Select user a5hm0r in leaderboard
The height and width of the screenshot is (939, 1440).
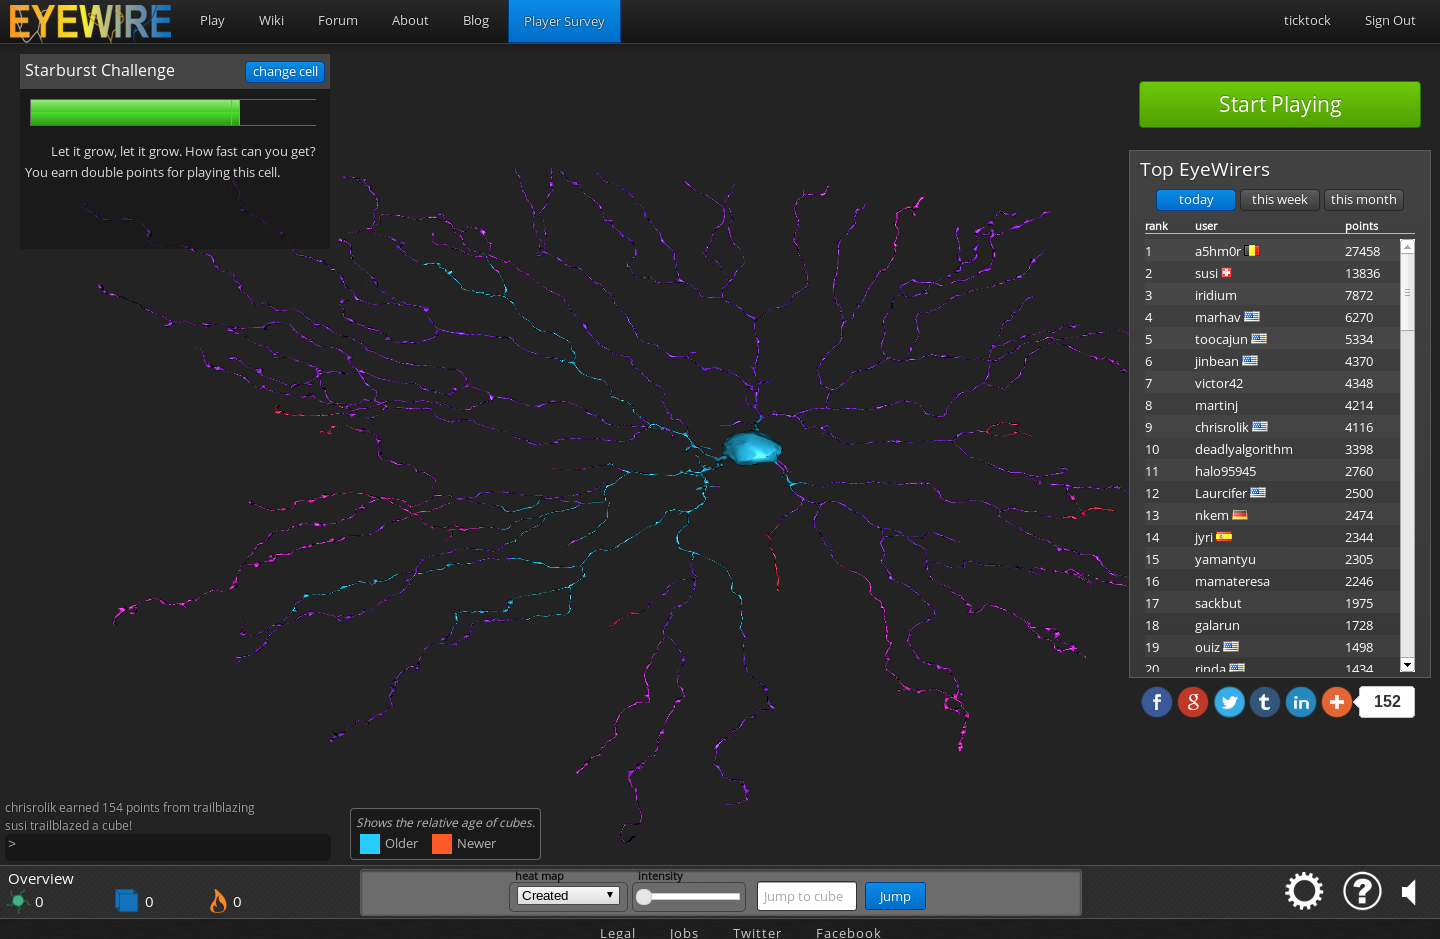pos(1217,252)
